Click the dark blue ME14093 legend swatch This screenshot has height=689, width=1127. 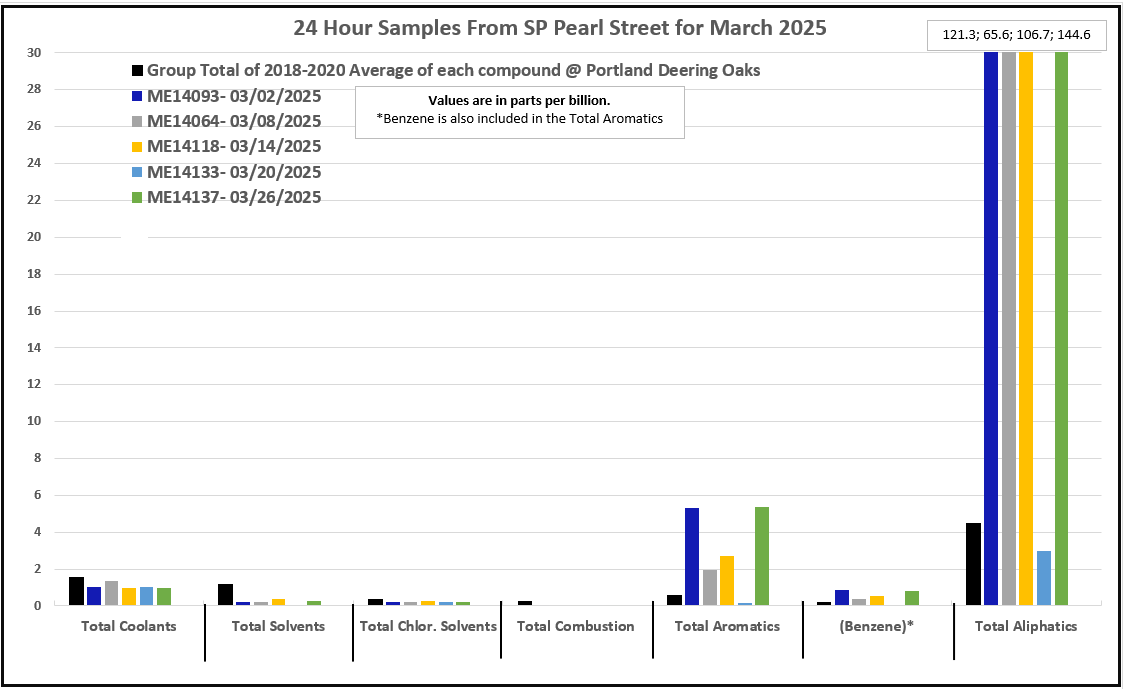[x=138, y=97]
